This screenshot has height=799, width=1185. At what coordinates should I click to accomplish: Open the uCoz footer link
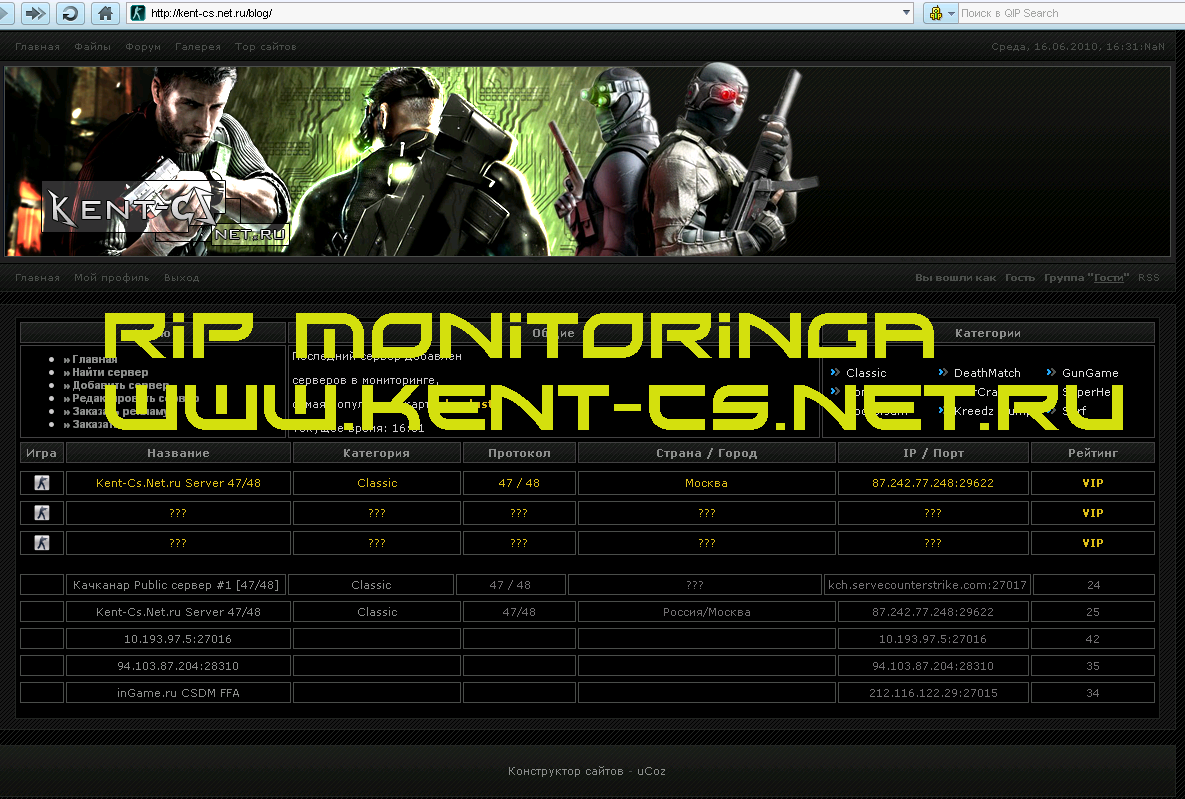click(x=651, y=771)
